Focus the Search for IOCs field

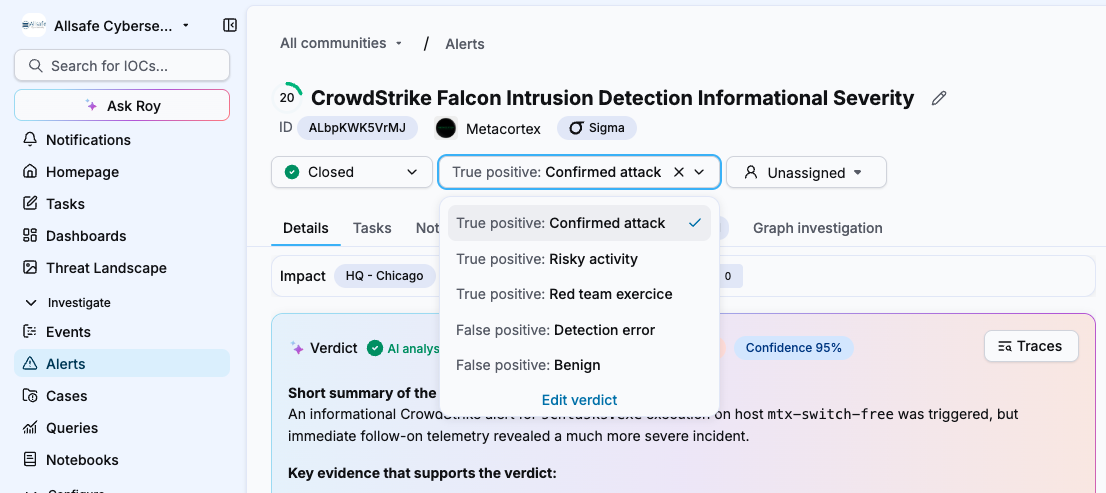[x=122, y=66]
